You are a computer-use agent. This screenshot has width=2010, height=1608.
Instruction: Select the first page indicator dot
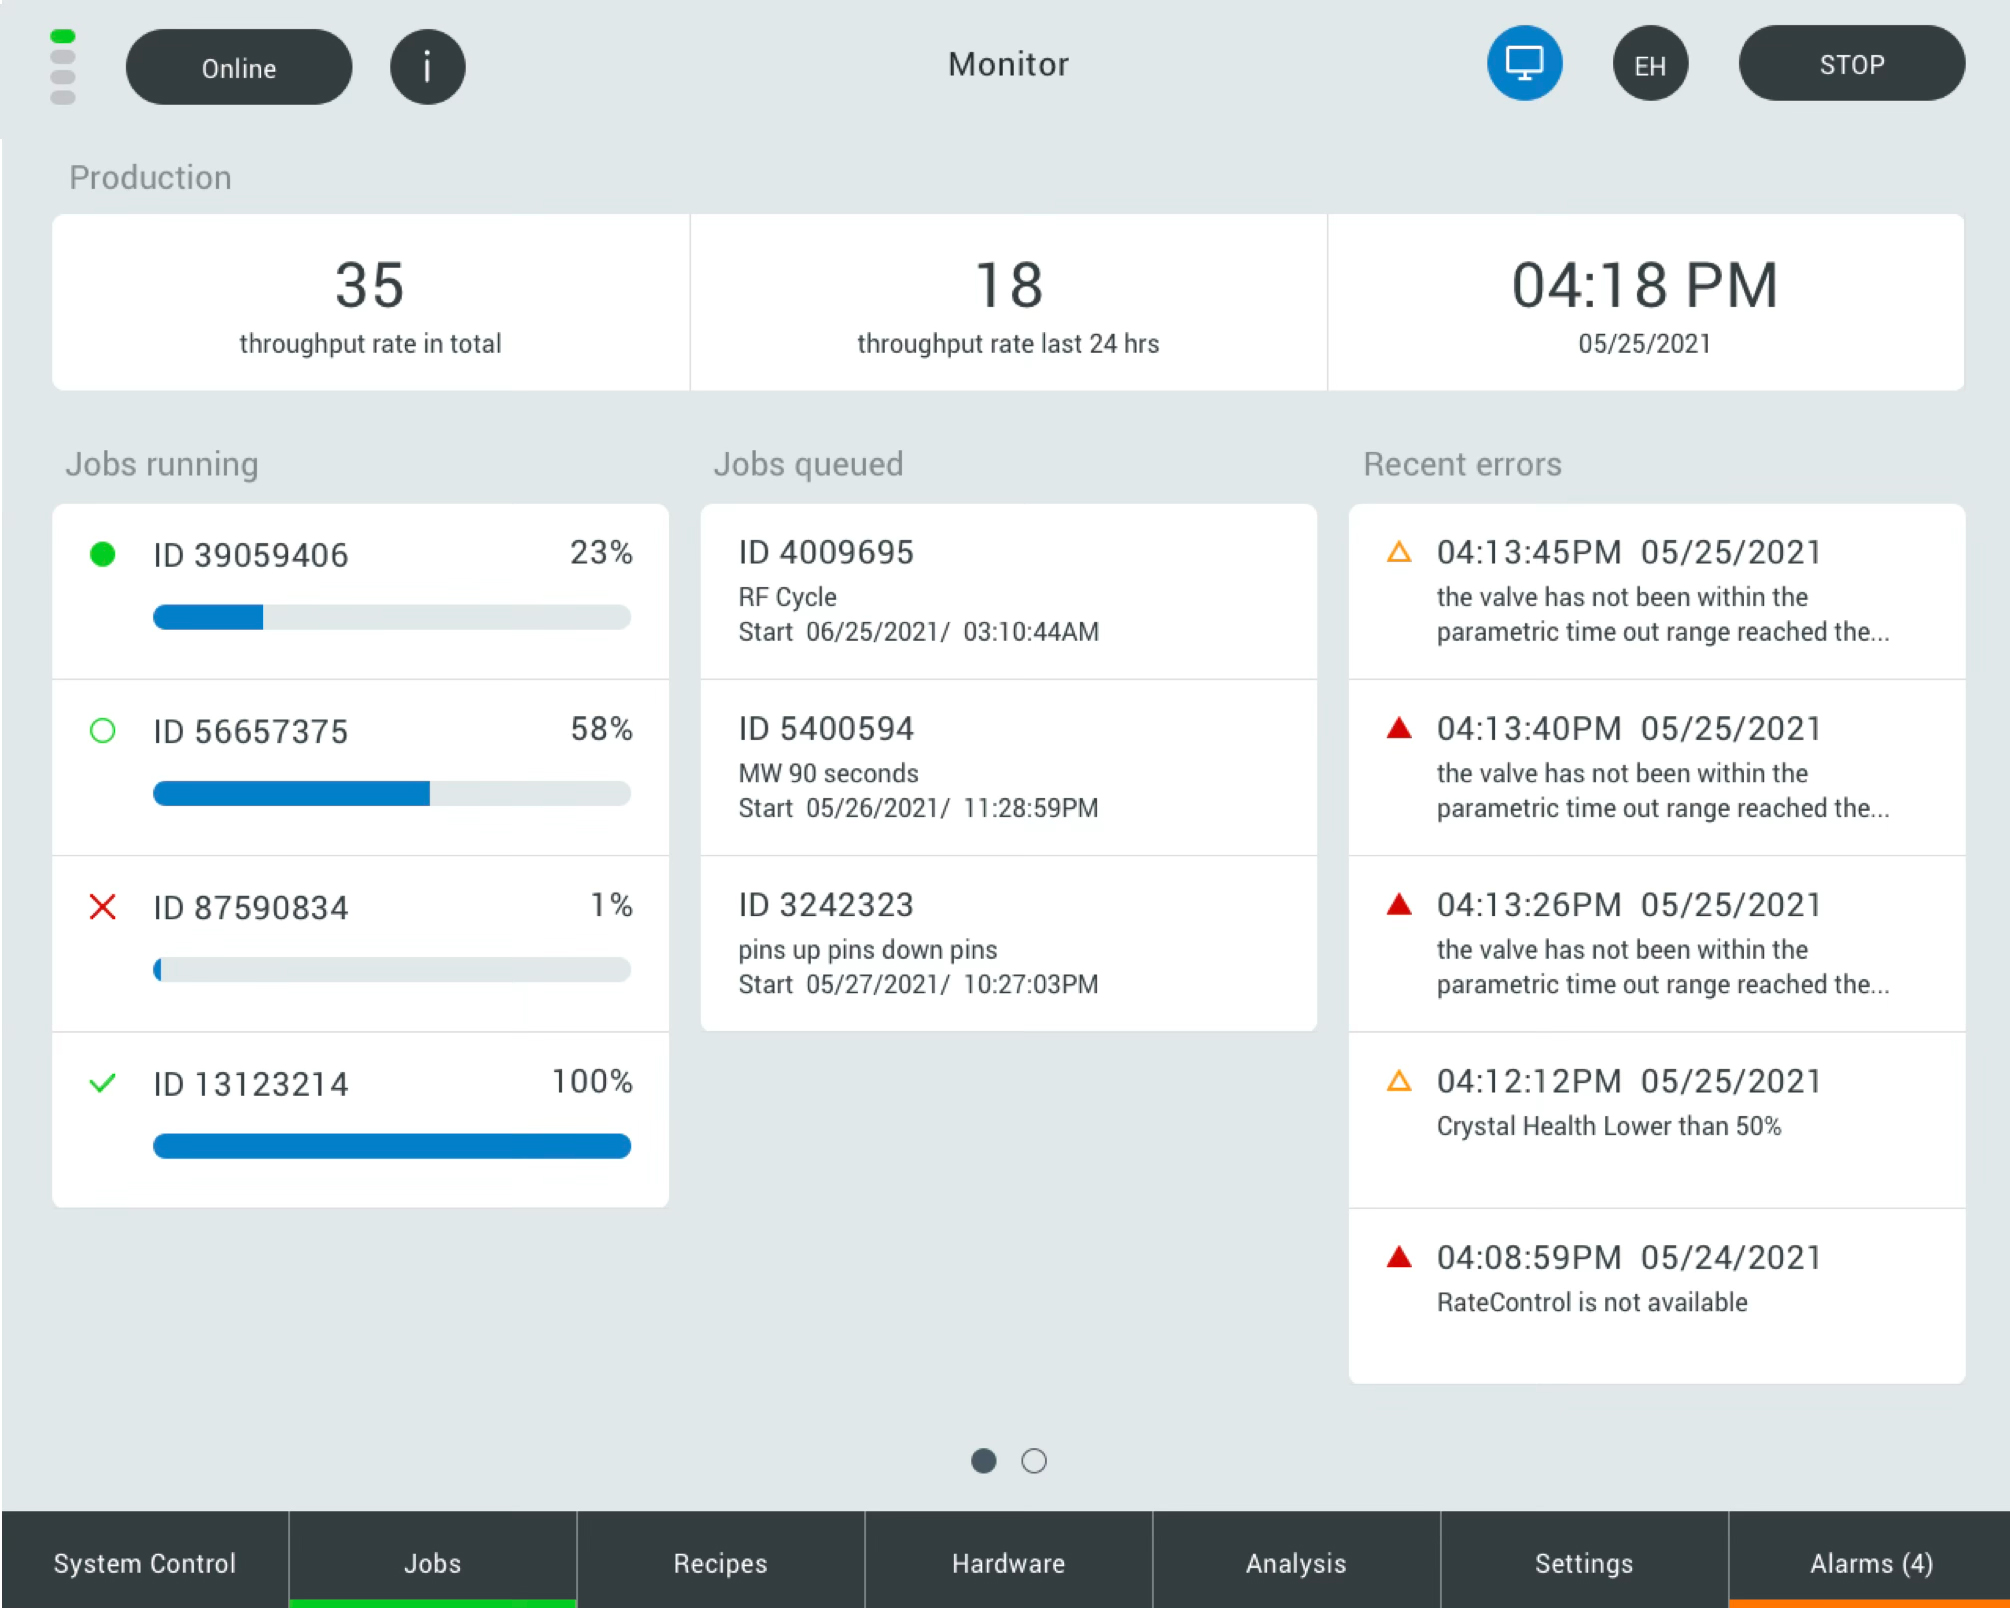(x=984, y=1461)
